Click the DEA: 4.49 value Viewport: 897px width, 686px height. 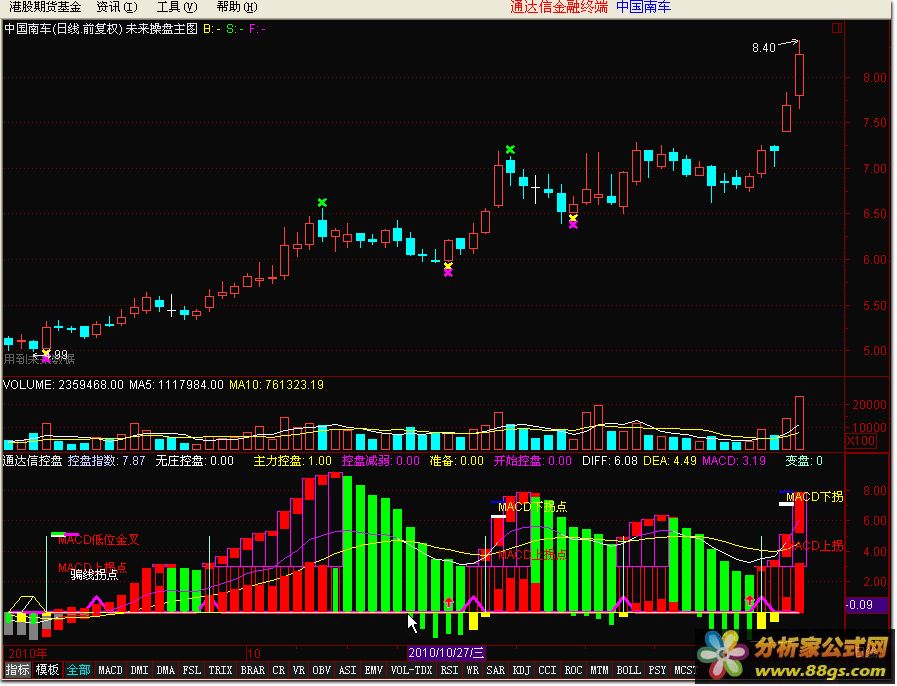point(670,461)
